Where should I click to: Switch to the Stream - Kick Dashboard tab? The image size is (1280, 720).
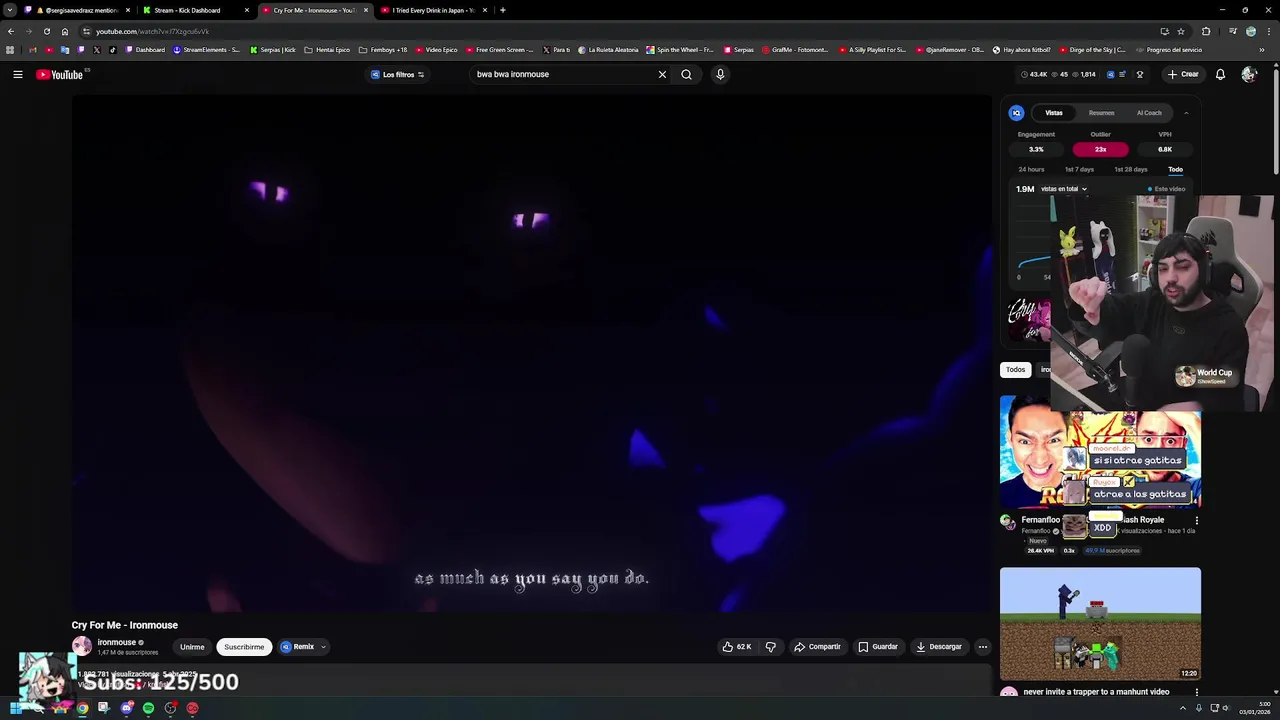click(x=193, y=10)
